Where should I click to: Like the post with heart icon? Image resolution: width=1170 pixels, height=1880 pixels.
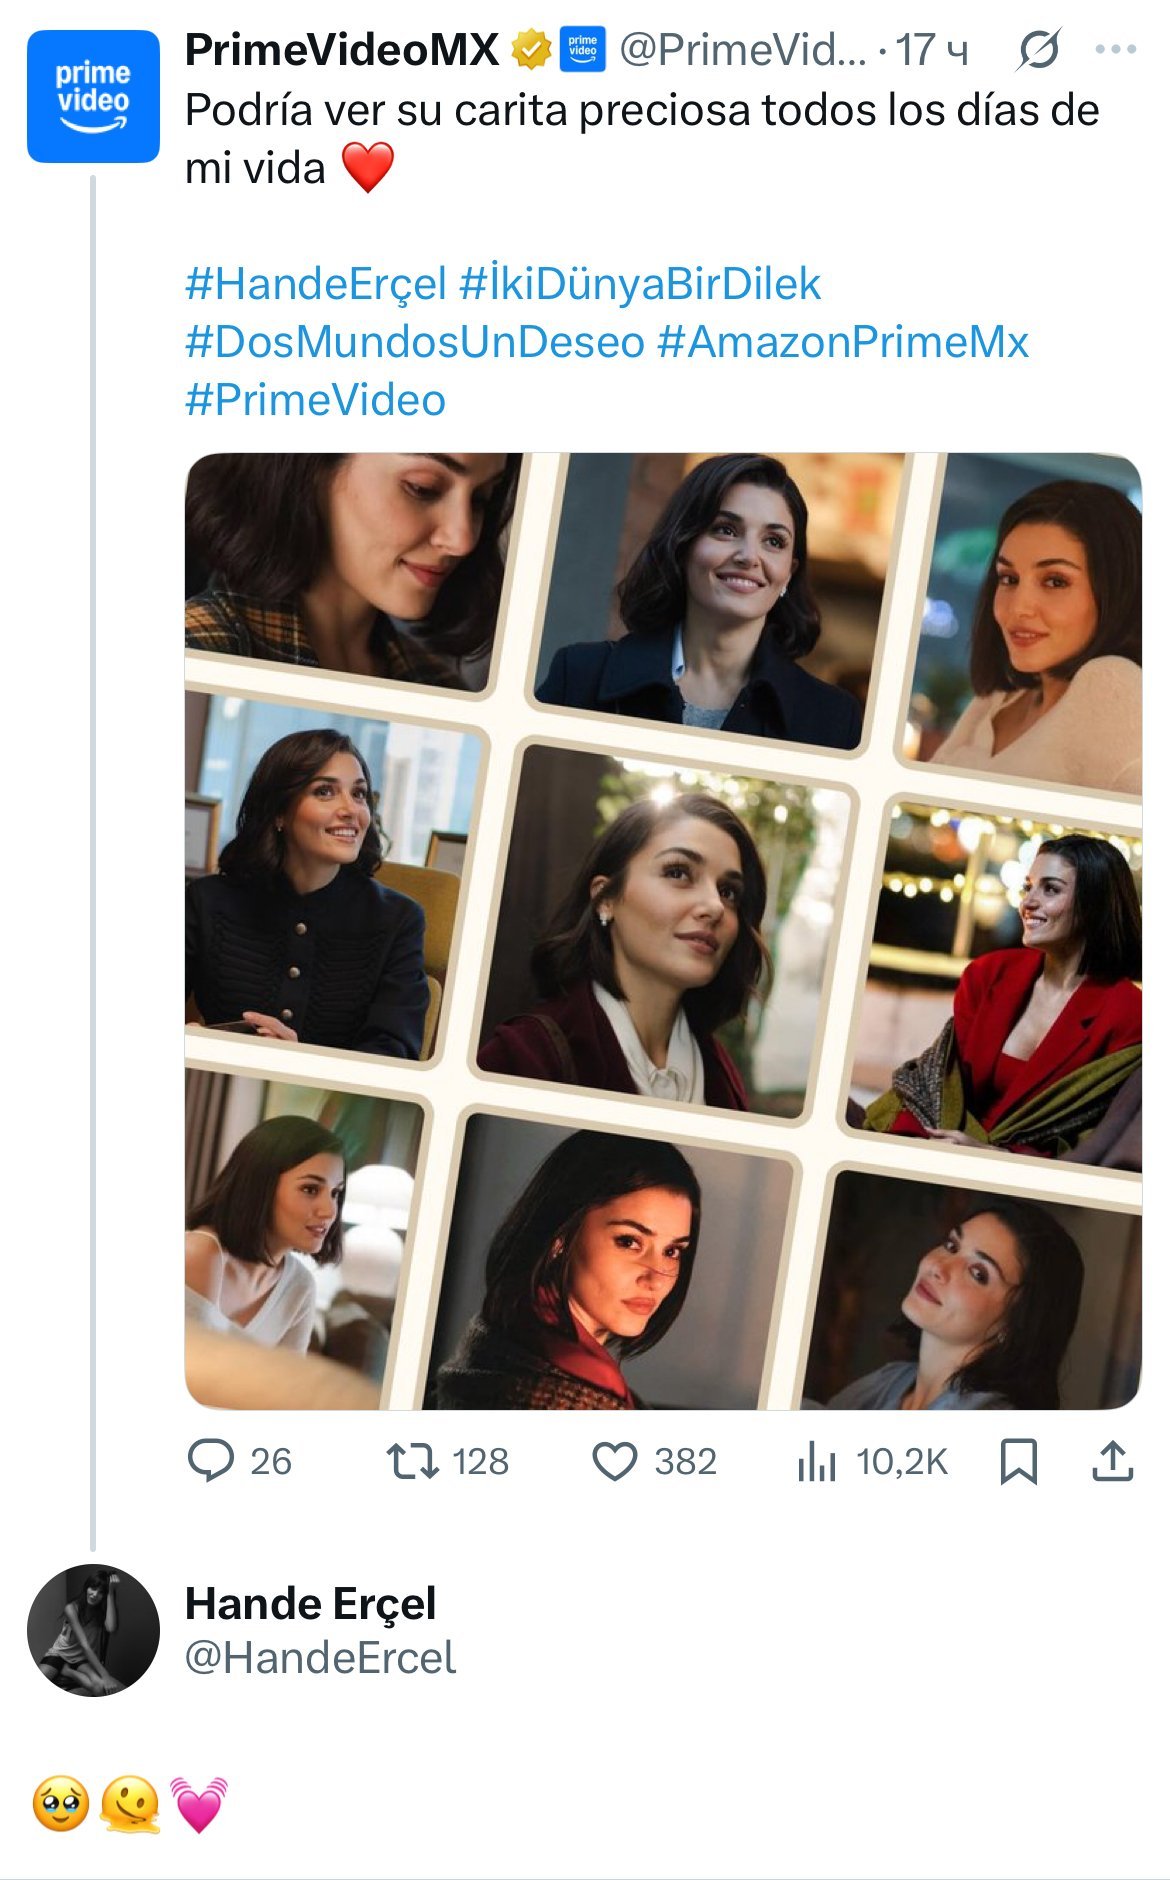(615, 1461)
